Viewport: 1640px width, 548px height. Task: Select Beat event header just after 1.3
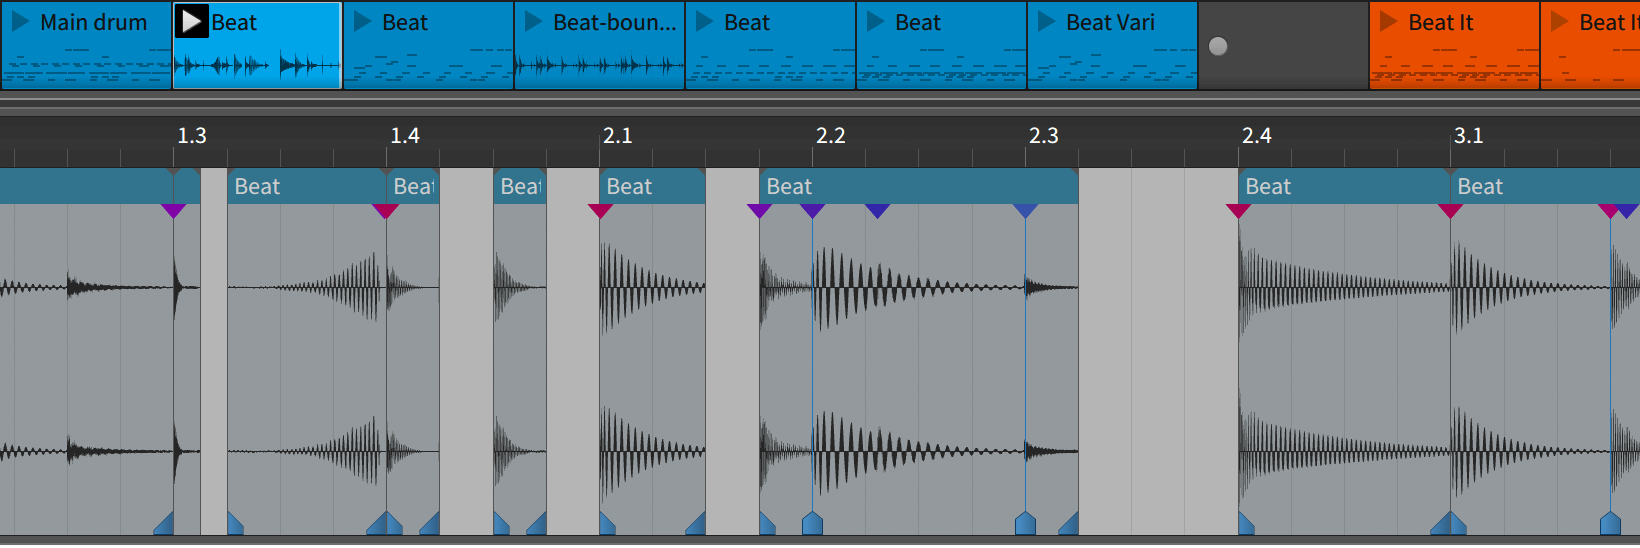307,186
